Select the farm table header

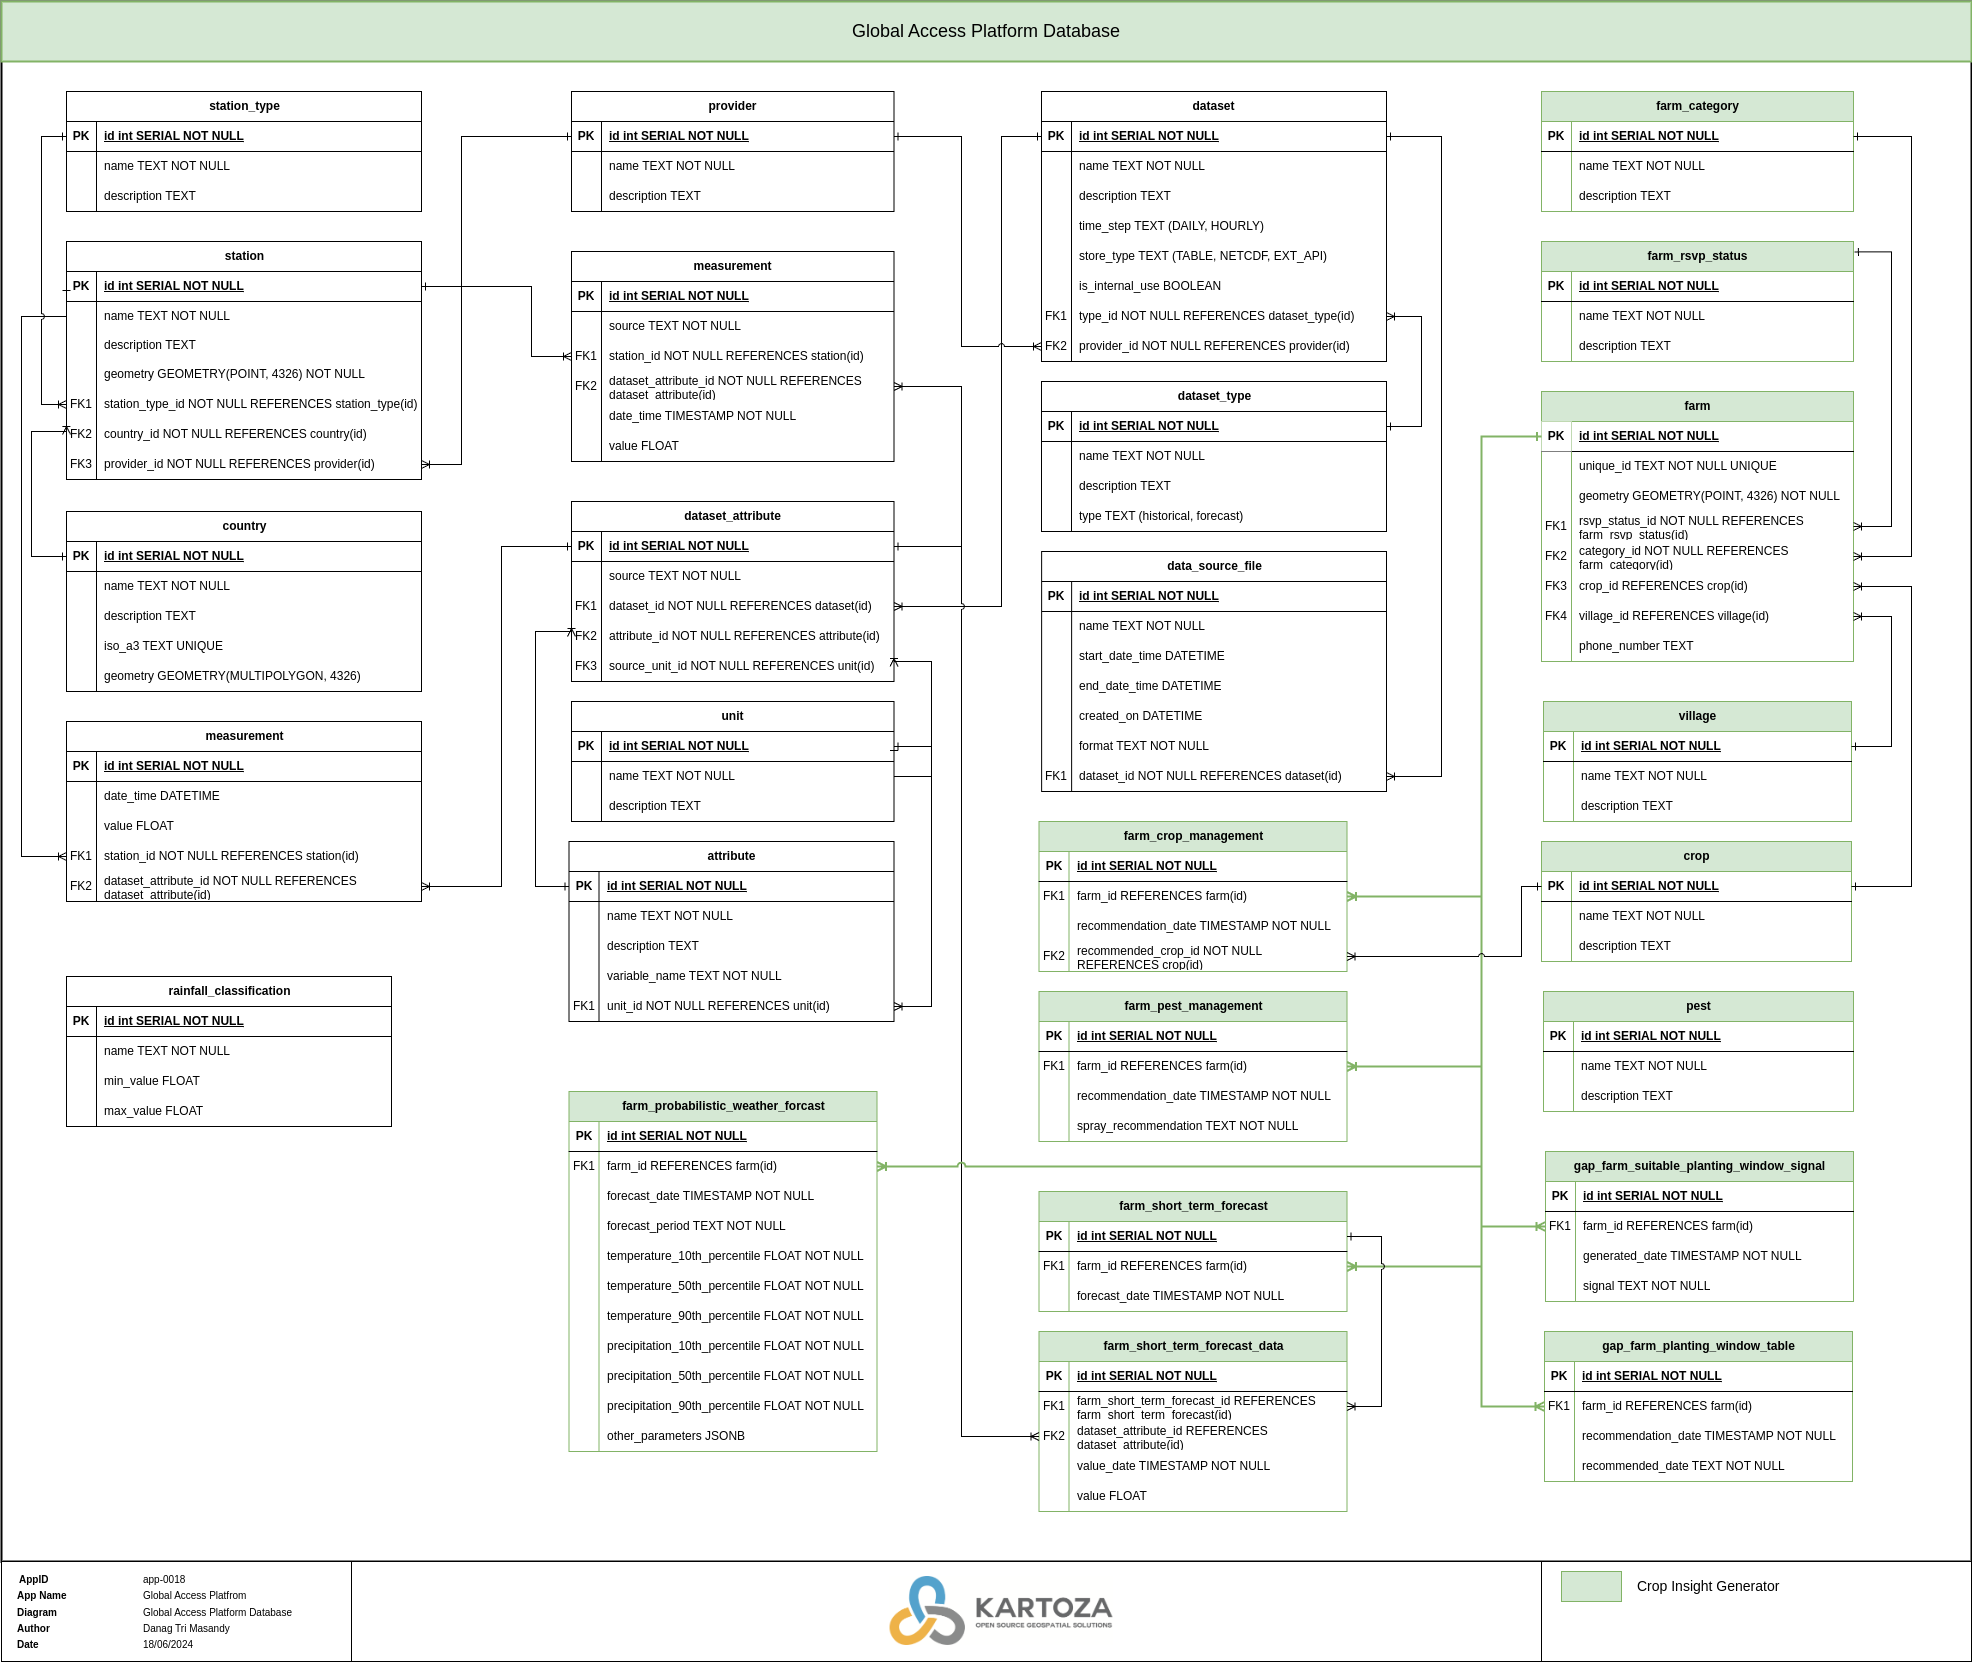(1697, 406)
